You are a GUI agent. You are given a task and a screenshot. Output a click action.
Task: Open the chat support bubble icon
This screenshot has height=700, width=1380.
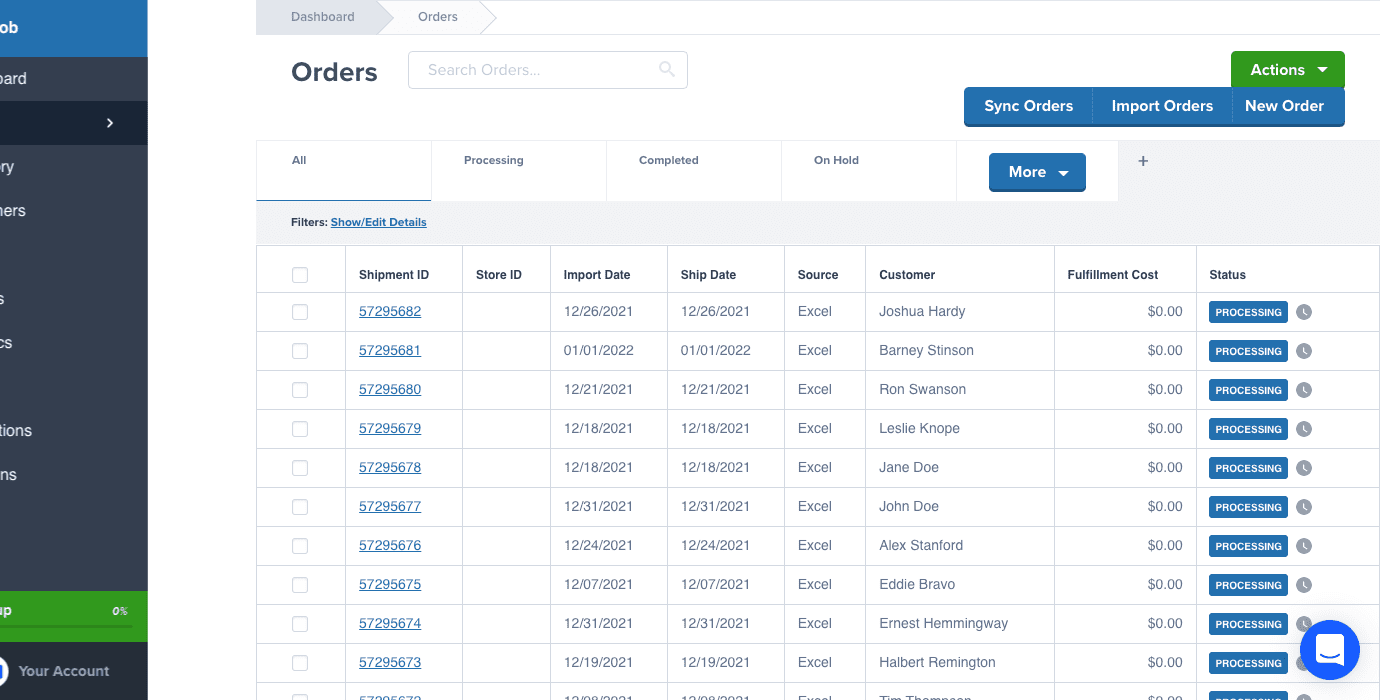(x=1329, y=650)
